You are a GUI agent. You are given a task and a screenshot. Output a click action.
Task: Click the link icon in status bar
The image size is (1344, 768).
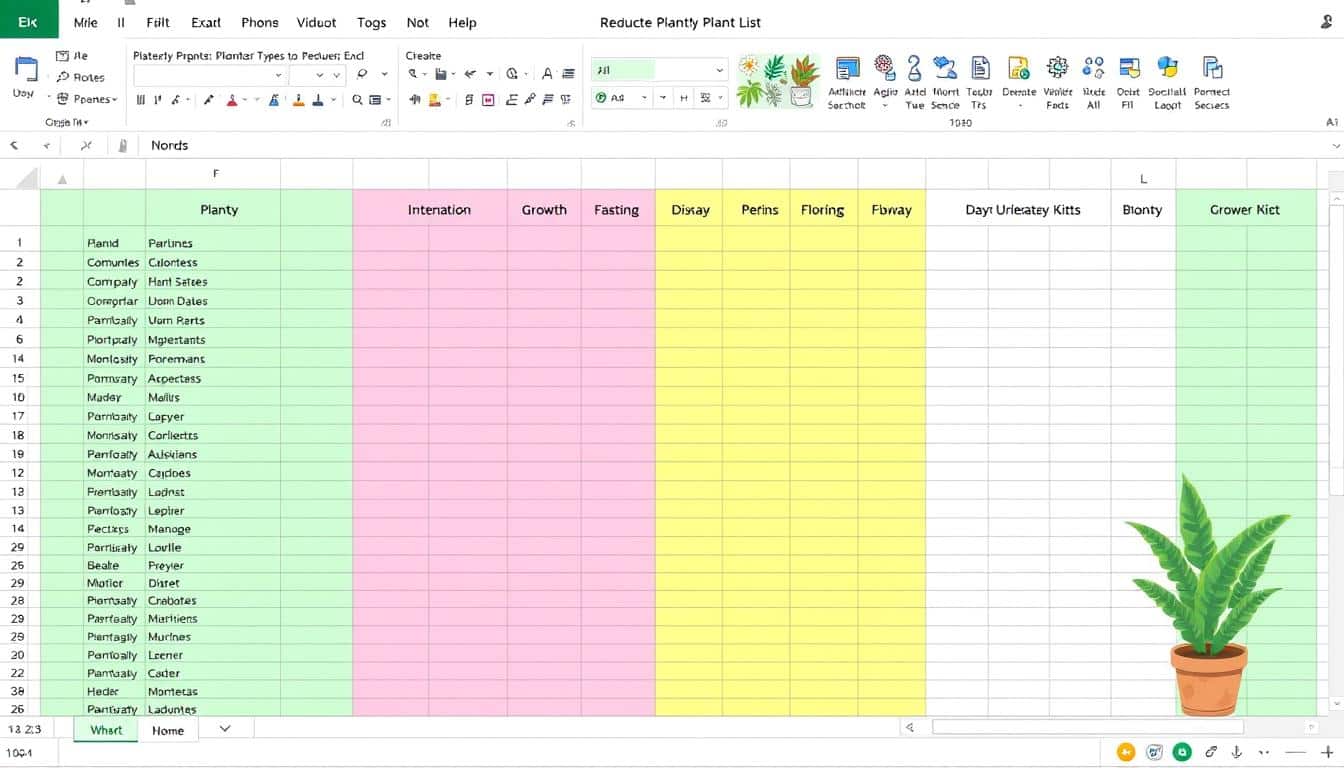[1211, 752]
